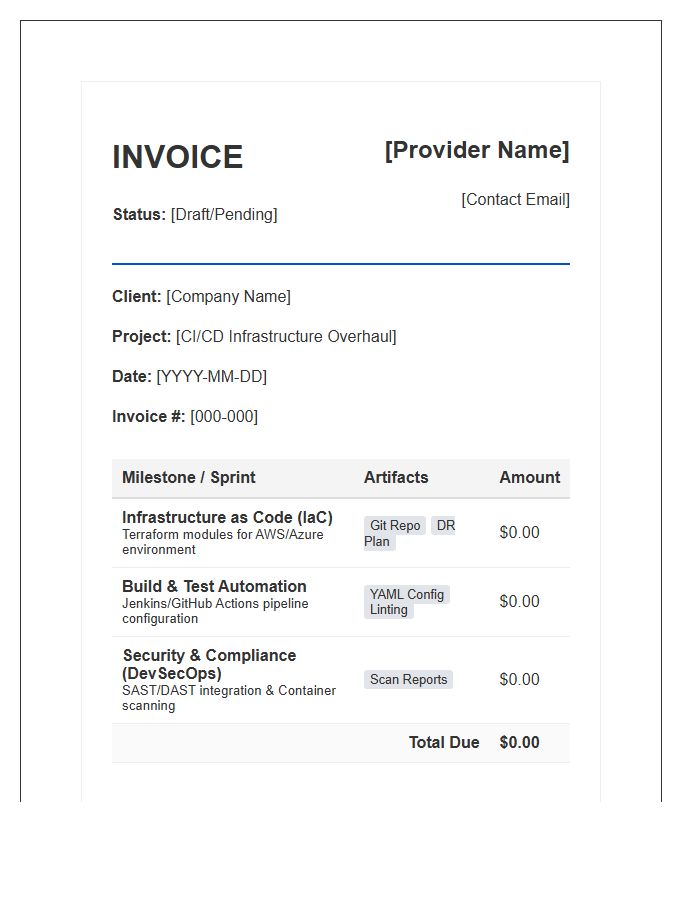Click the Invoice # [000-000] line
This screenshot has width=700, height=900.
[185, 417]
